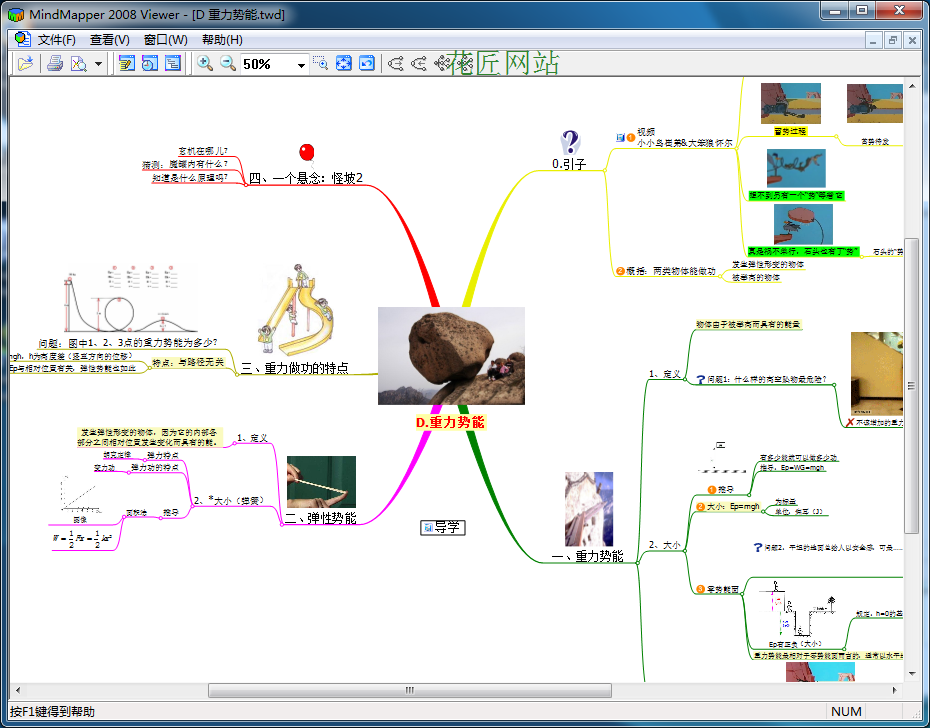
Task: Open the 文件(F) menu
Action: [x=56, y=40]
